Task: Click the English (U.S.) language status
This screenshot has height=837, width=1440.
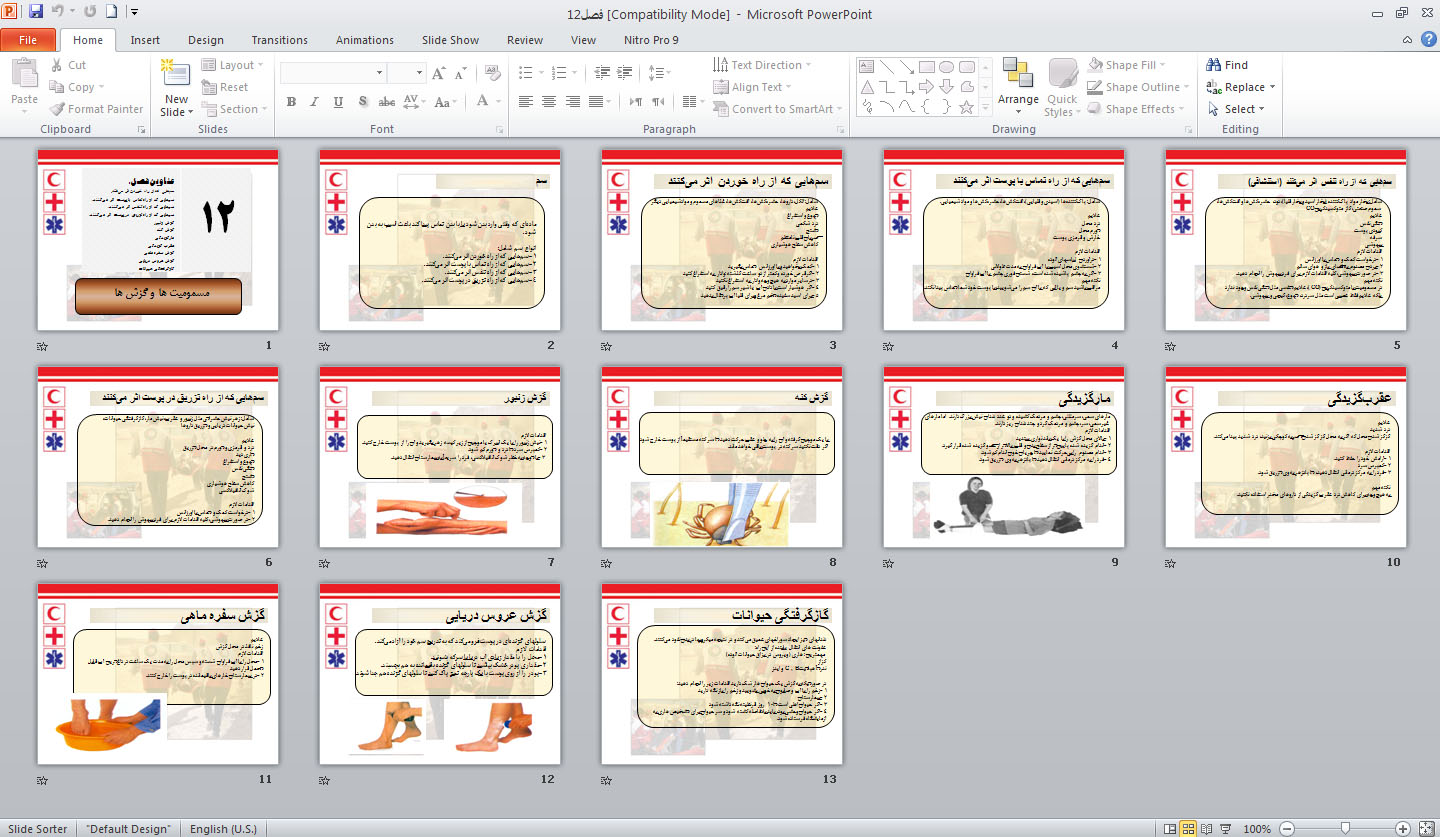Action: (223, 829)
